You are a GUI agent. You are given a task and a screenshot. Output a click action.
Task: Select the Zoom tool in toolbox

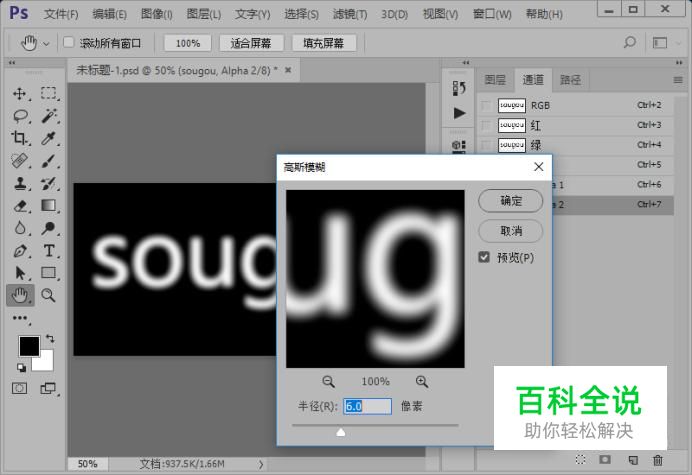point(48,295)
